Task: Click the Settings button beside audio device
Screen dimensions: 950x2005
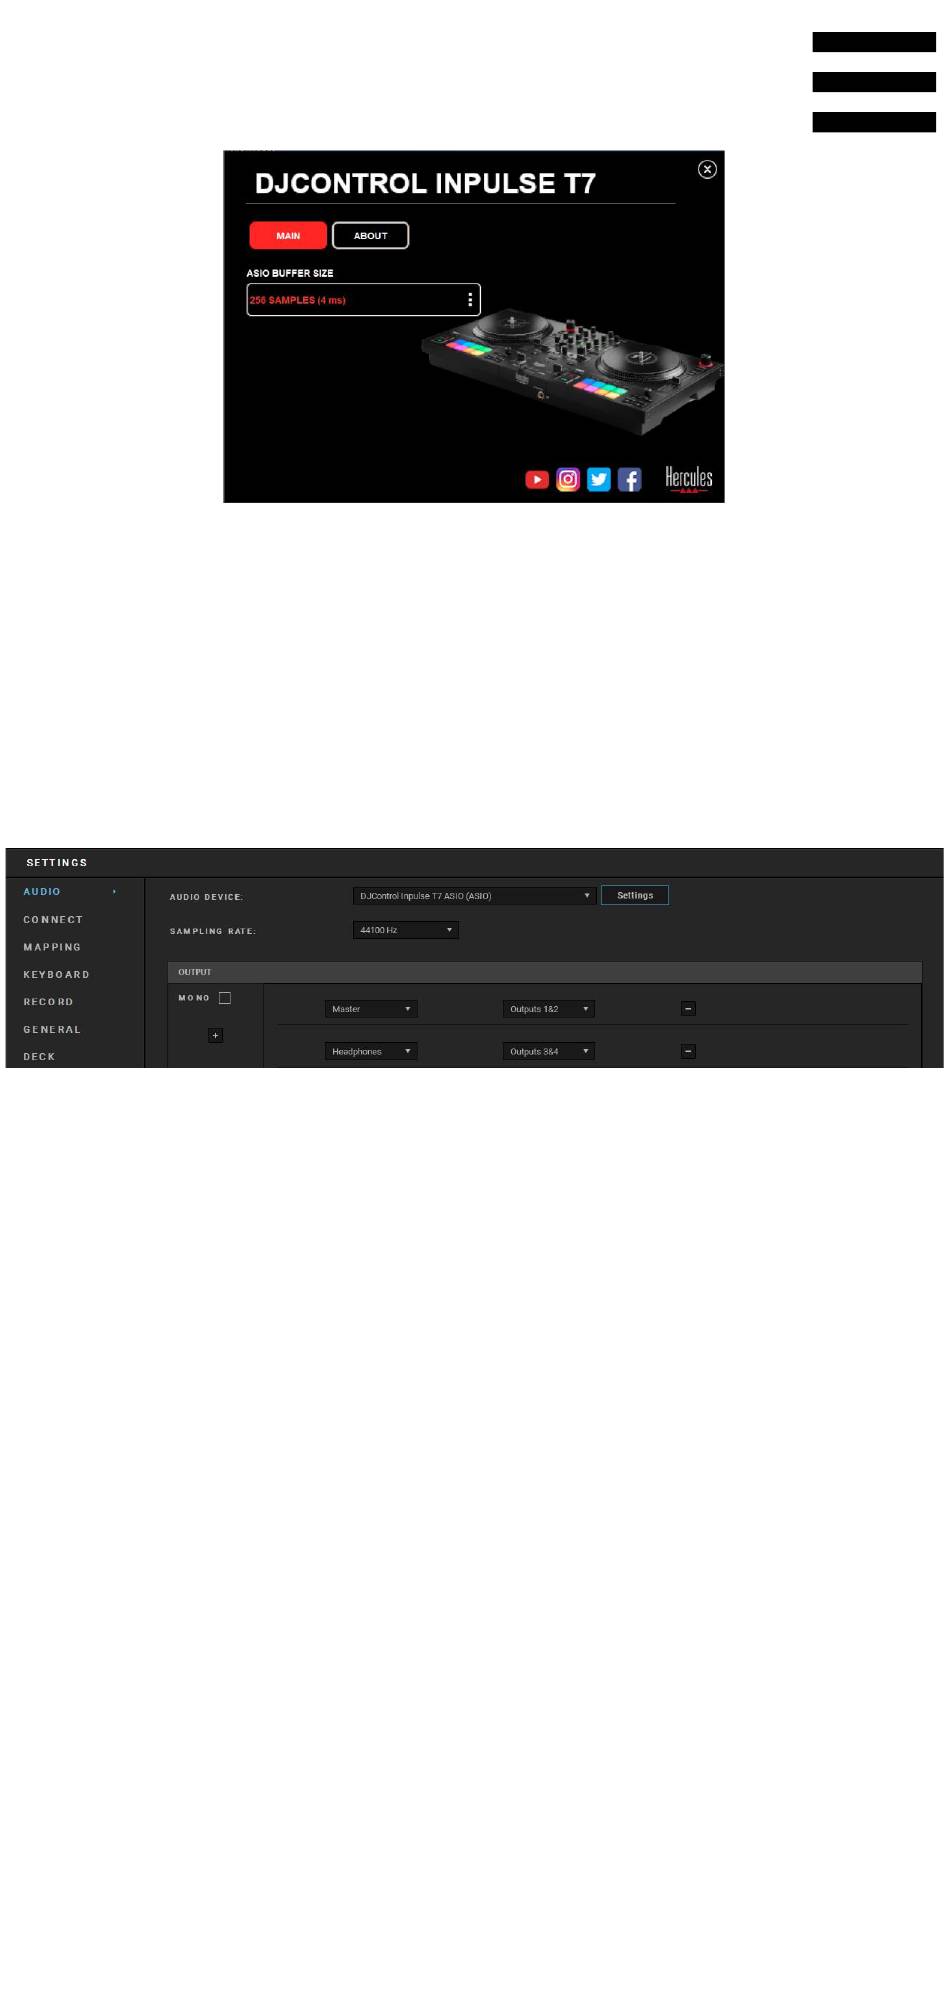Action: tap(635, 896)
